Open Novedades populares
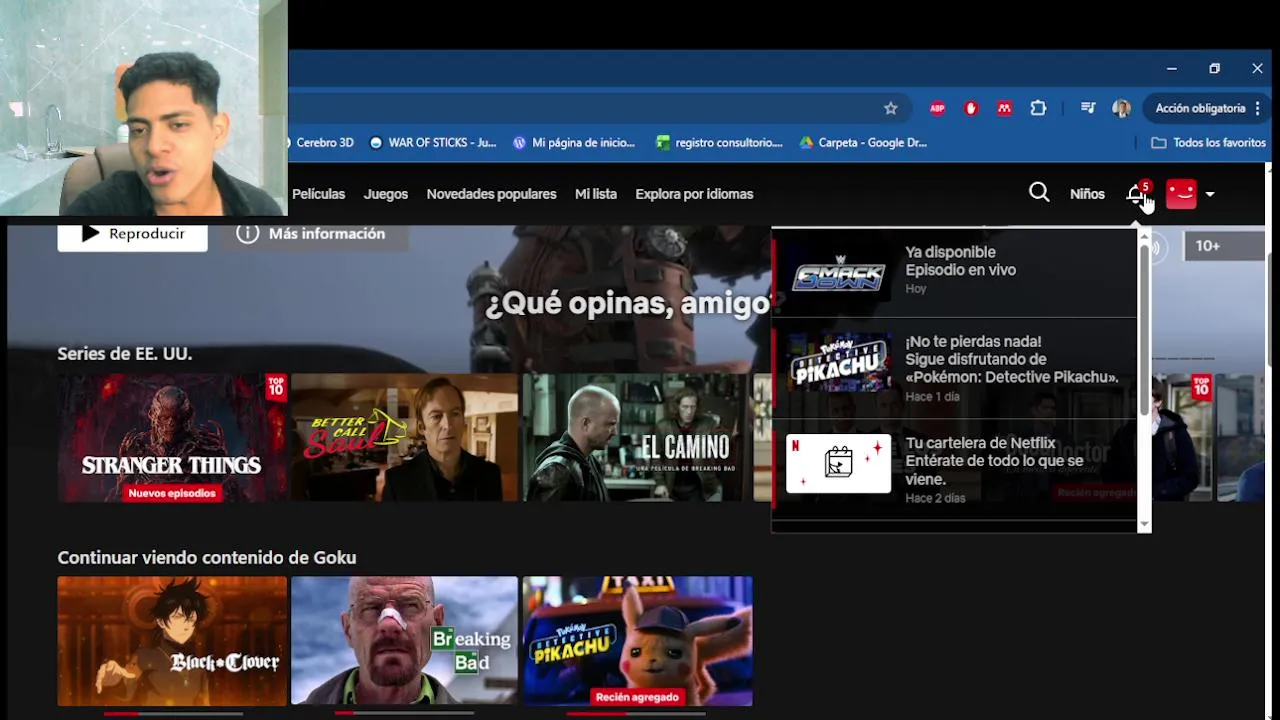This screenshot has width=1280, height=720. pos(491,194)
